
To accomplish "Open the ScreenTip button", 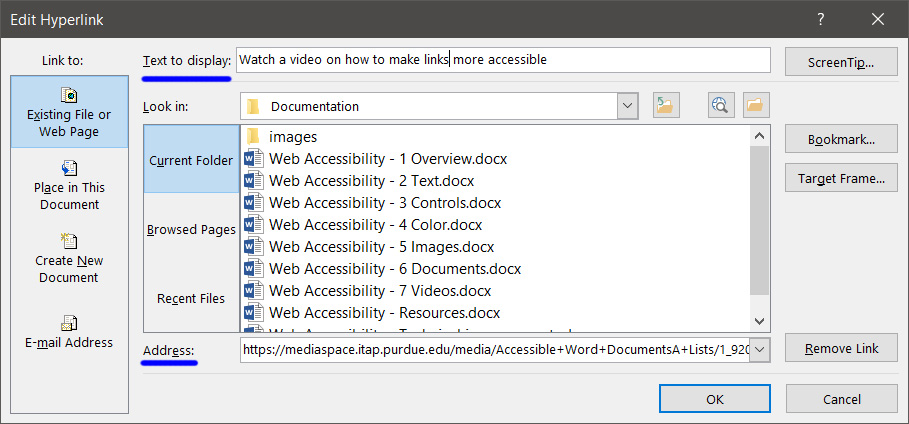I will (841, 62).
